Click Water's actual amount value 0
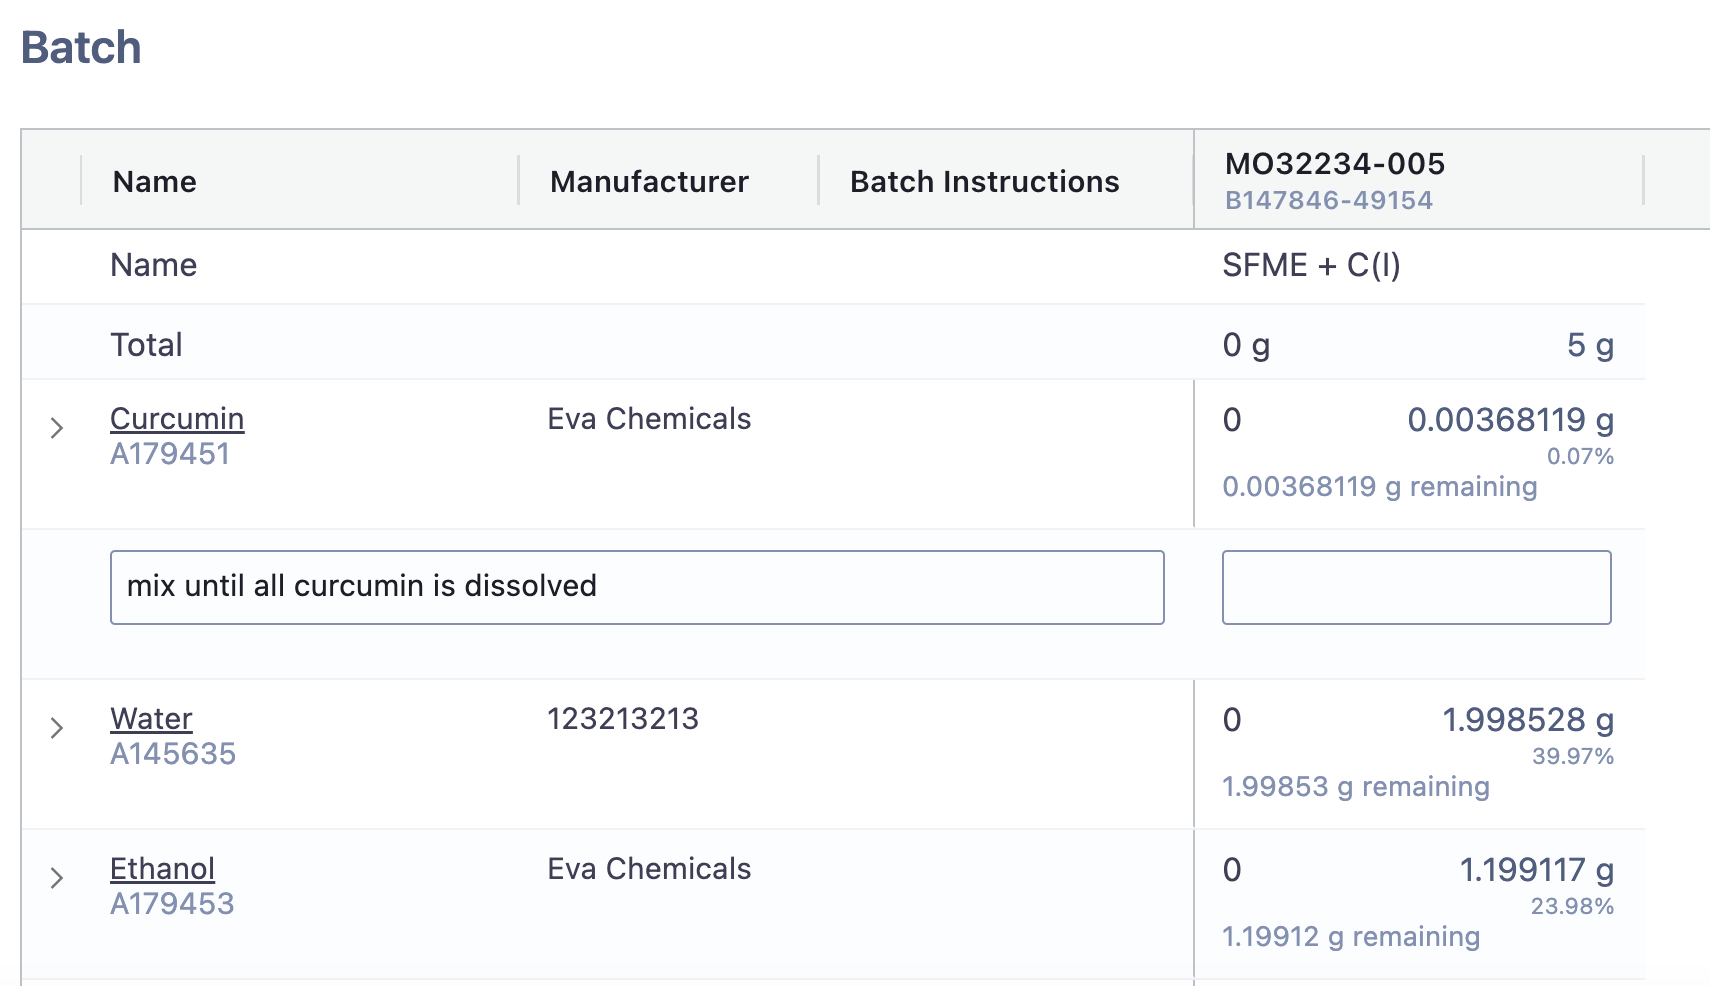This screenshot has width=1710, height=986. [x=1232, y=720]
